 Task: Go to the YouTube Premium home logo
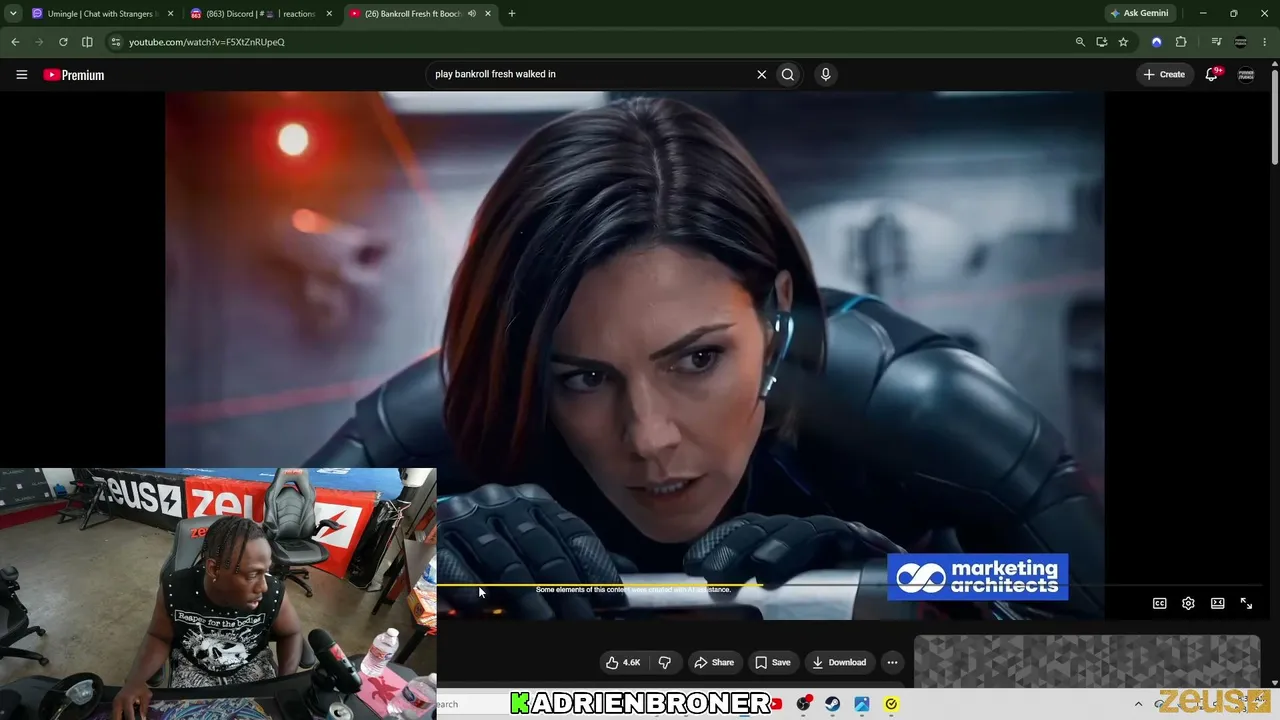tap(74, 75)
